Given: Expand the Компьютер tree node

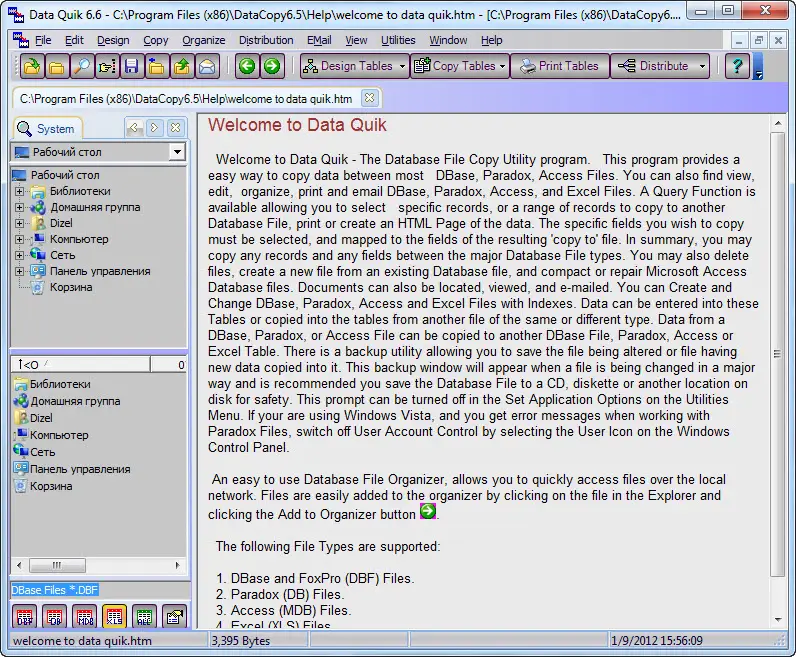Looking at the screenshot, I should pyautogui.click(x=19, y=239).
